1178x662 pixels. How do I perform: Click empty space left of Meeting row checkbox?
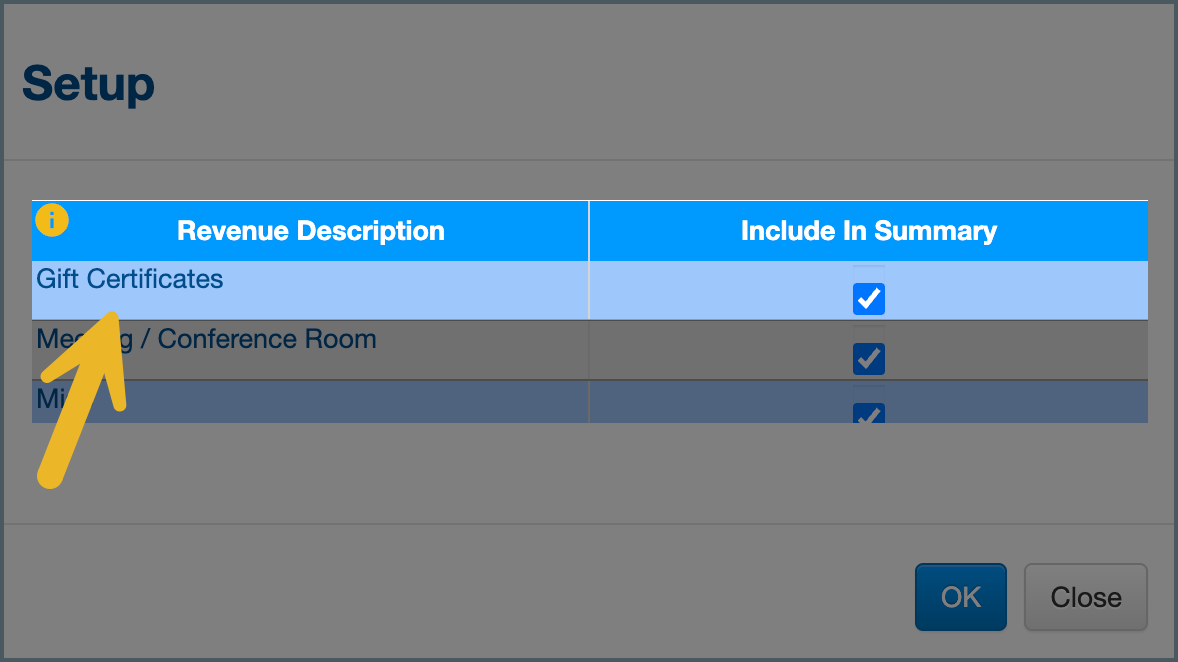pyautogui.click(x=720, y=351)
